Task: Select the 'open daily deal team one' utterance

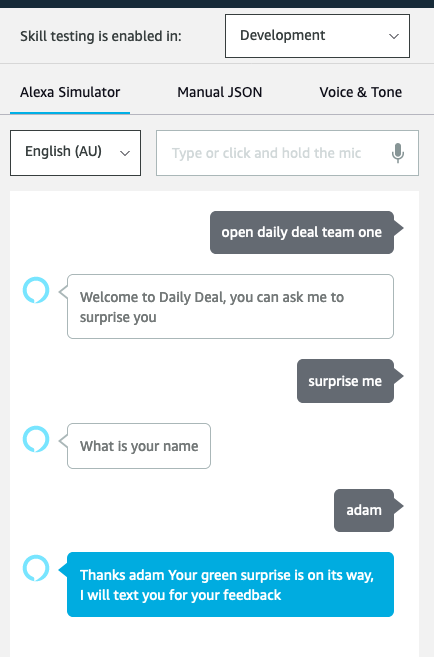Action: [x=302, y=232]
